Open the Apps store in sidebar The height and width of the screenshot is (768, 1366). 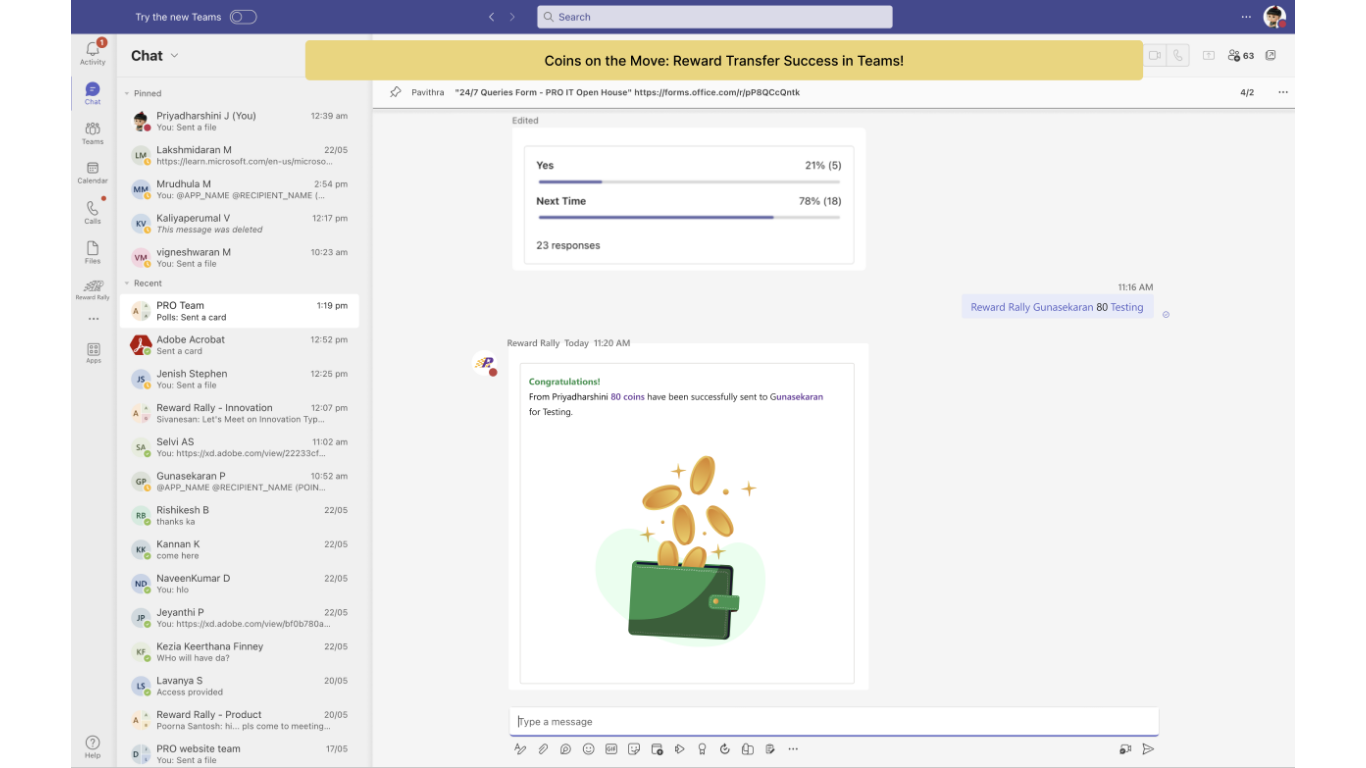click(x=93, y=352)
